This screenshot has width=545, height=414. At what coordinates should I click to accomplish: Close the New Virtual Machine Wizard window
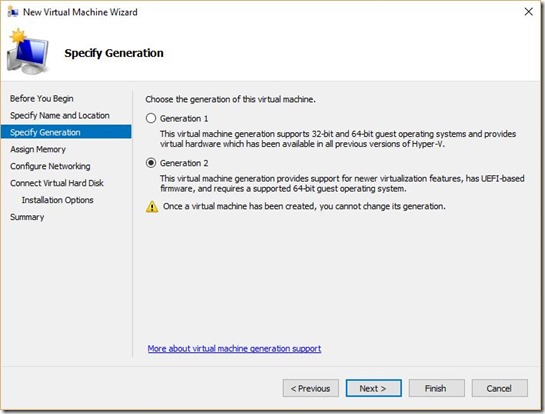[528, 11]
